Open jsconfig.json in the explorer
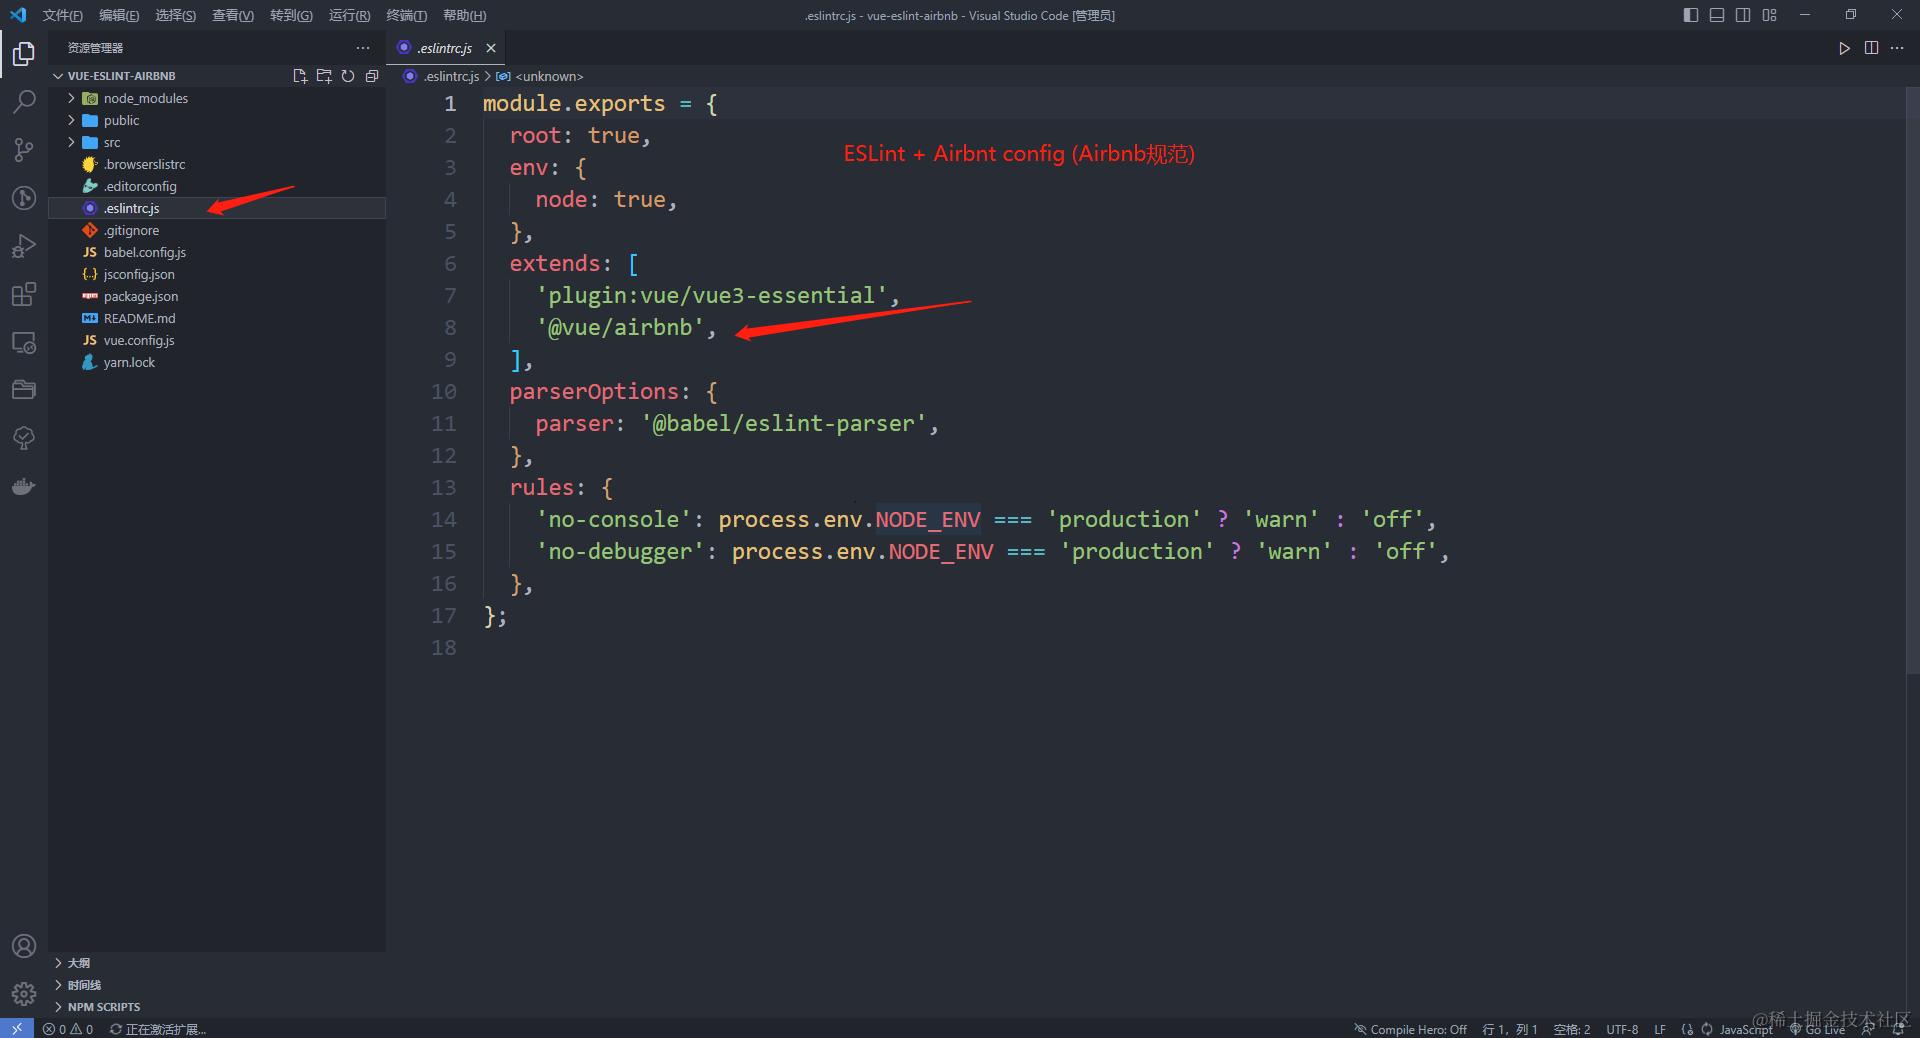 pyautogui.click(x=217, y=274)
